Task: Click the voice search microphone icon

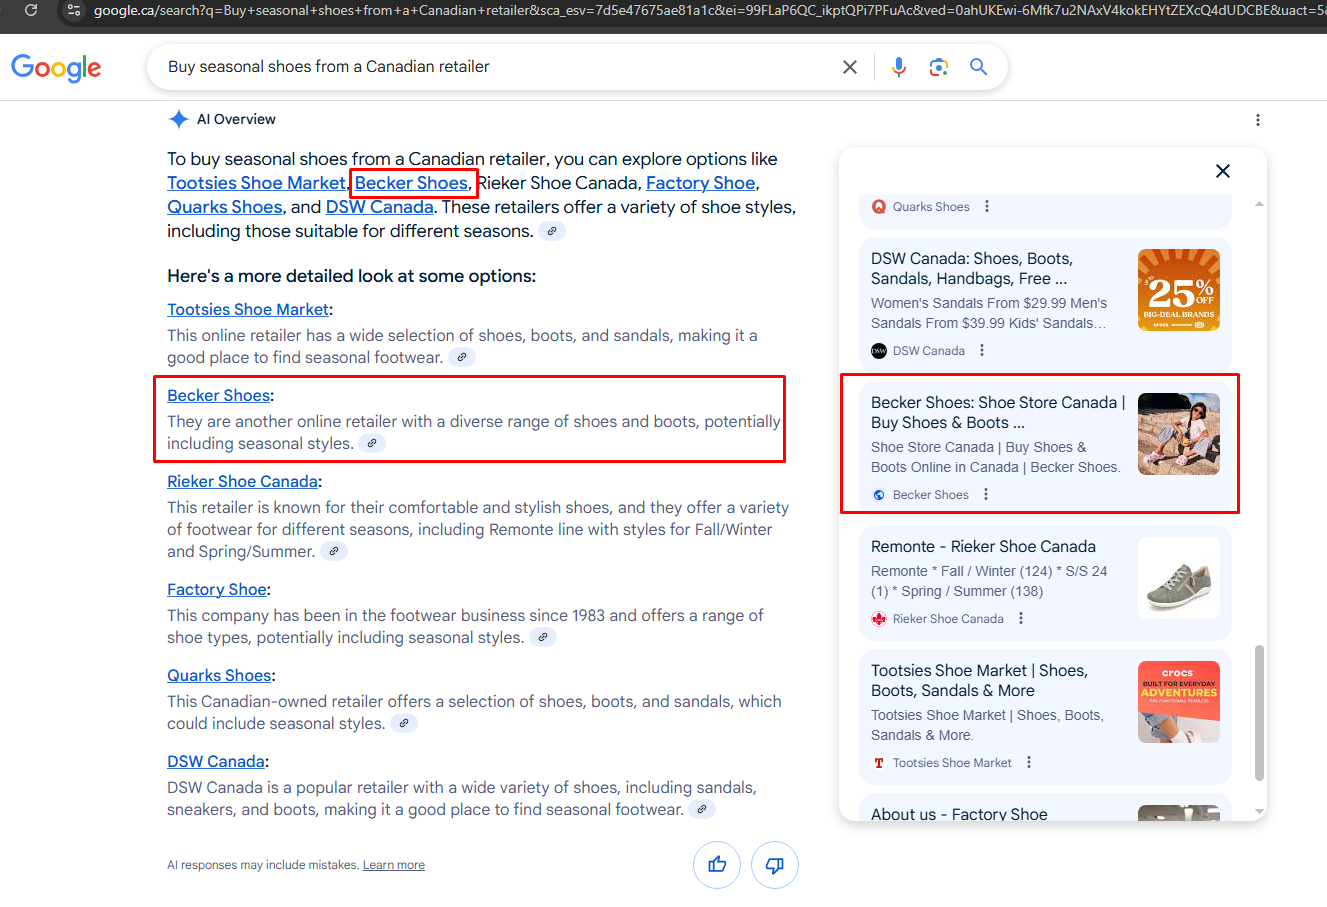Action: 898,67
